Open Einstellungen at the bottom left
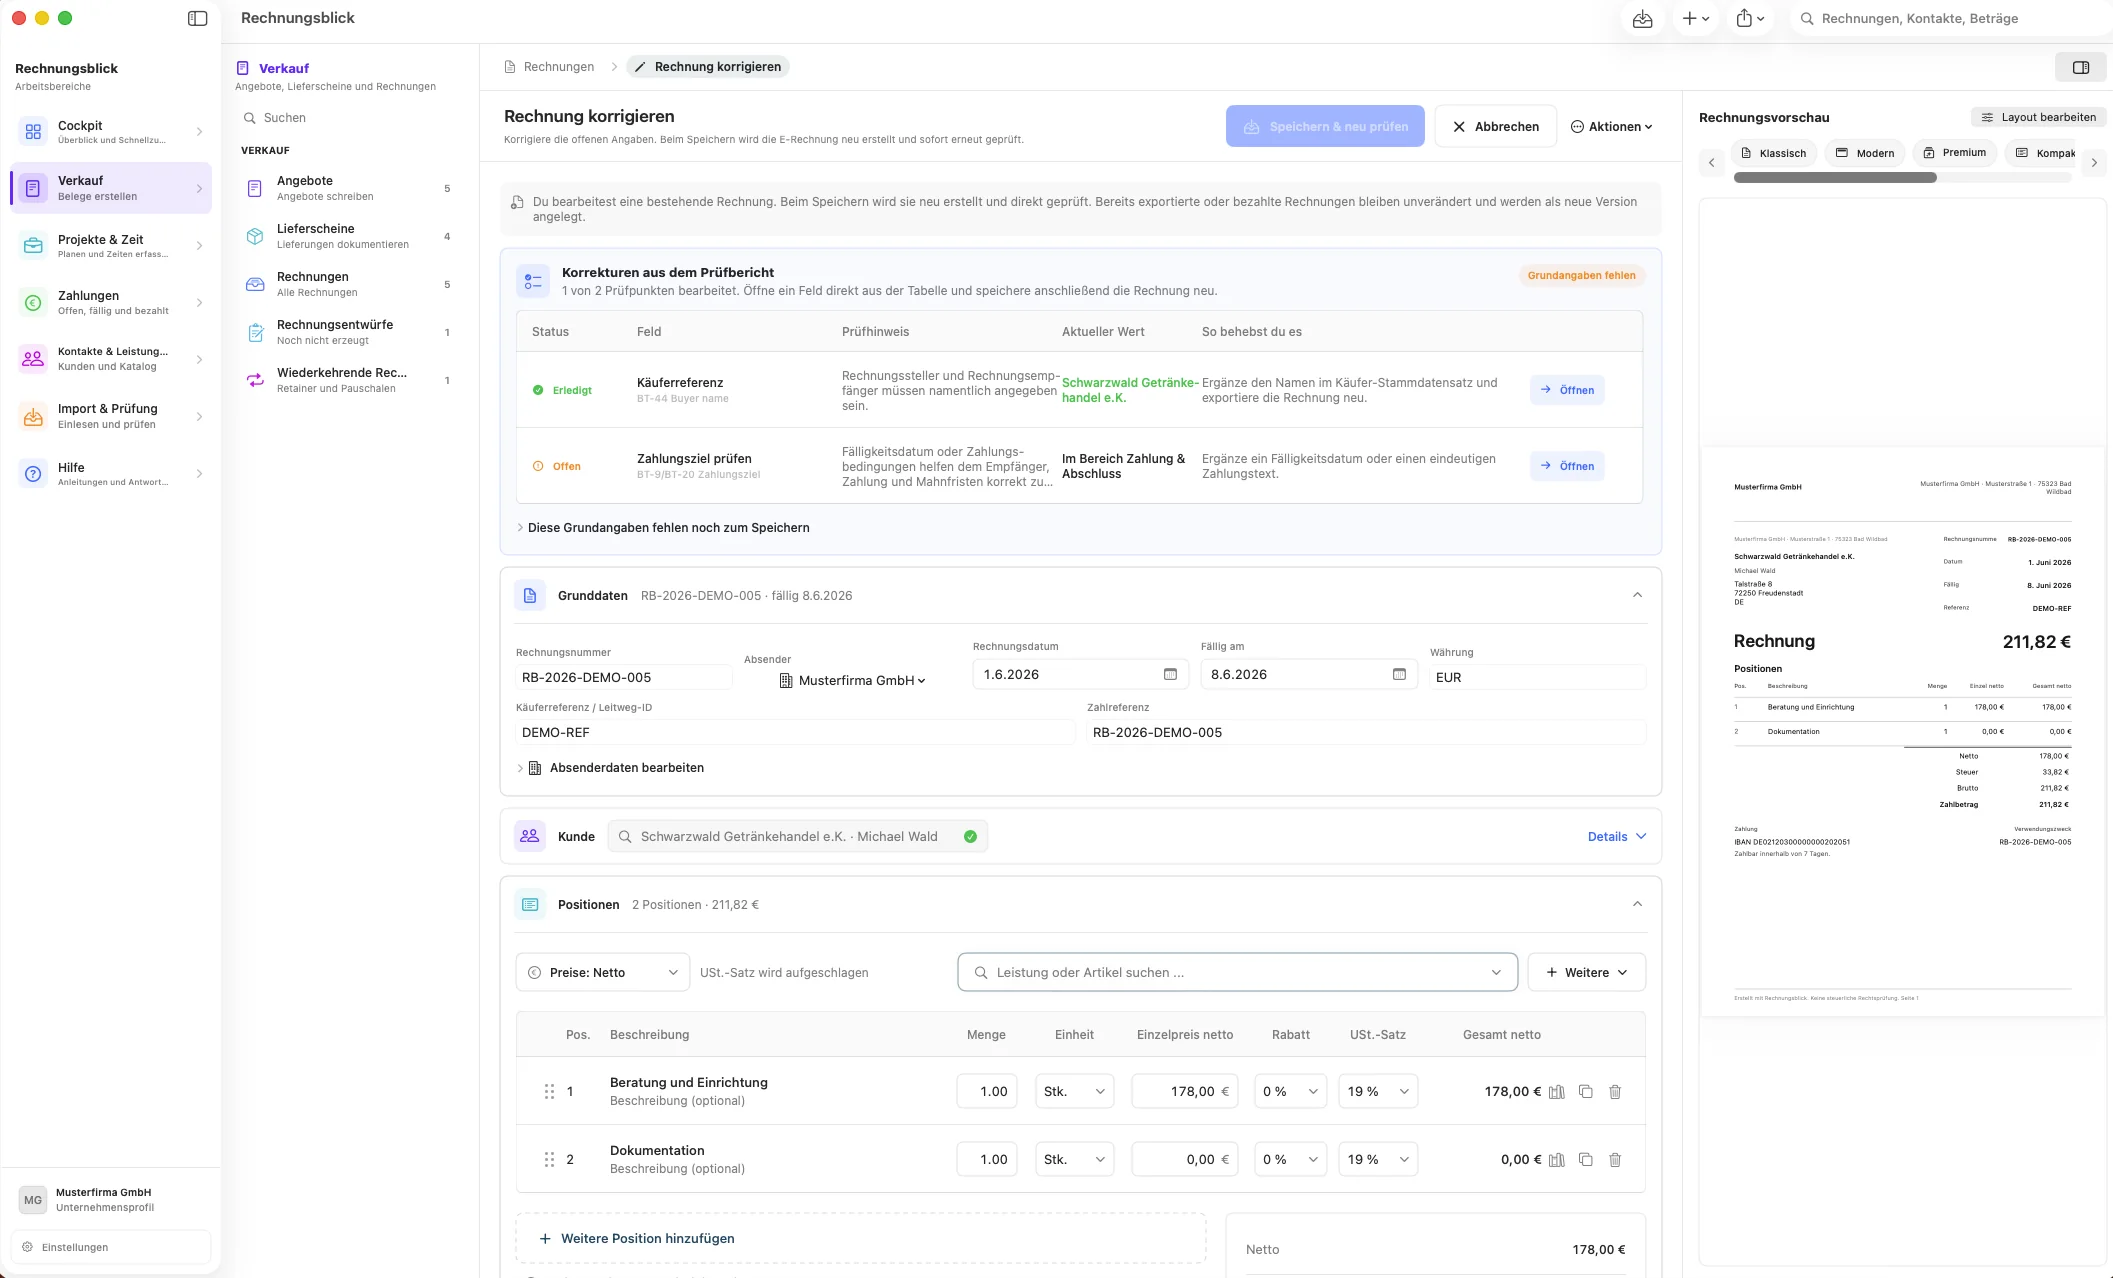The height and width of the screenshot is (1278, 2113). pyautogui.click(x=111, y=1247)
